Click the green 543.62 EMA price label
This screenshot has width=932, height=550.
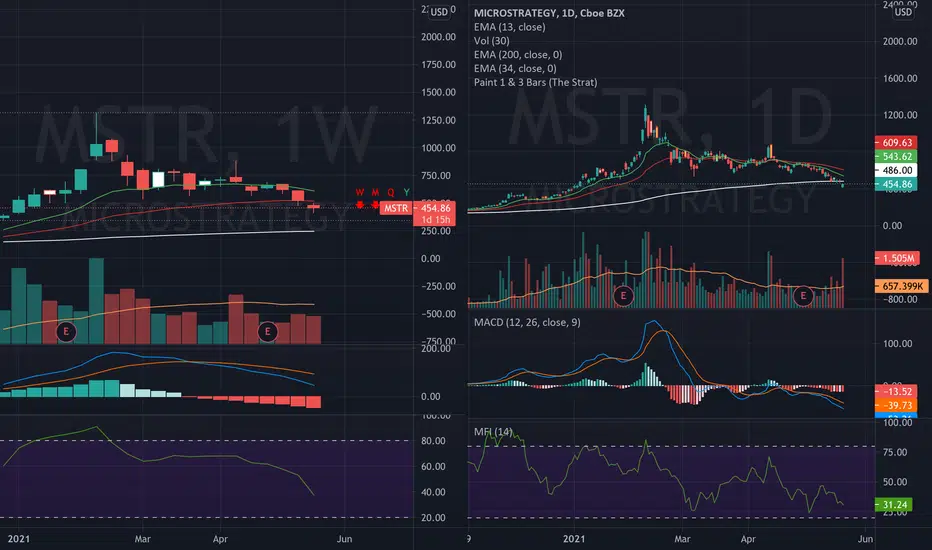pos(896,156)
